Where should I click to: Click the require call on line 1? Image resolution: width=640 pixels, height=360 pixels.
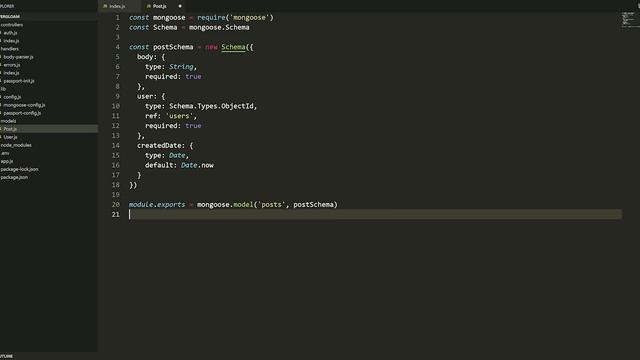(235, 18)
